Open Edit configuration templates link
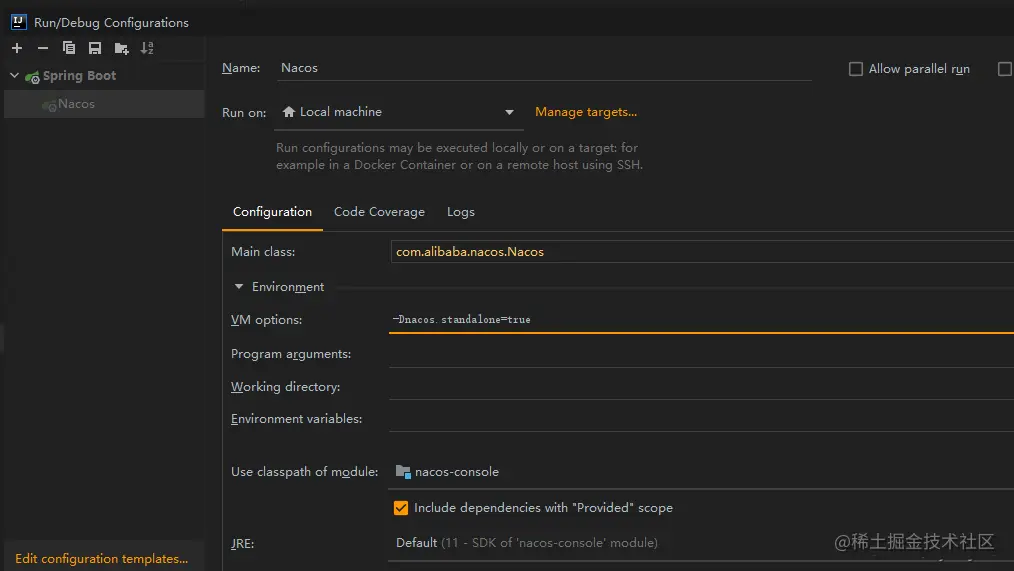The height and width of the screenshot is (571, 1014). [x=102, y=559]
